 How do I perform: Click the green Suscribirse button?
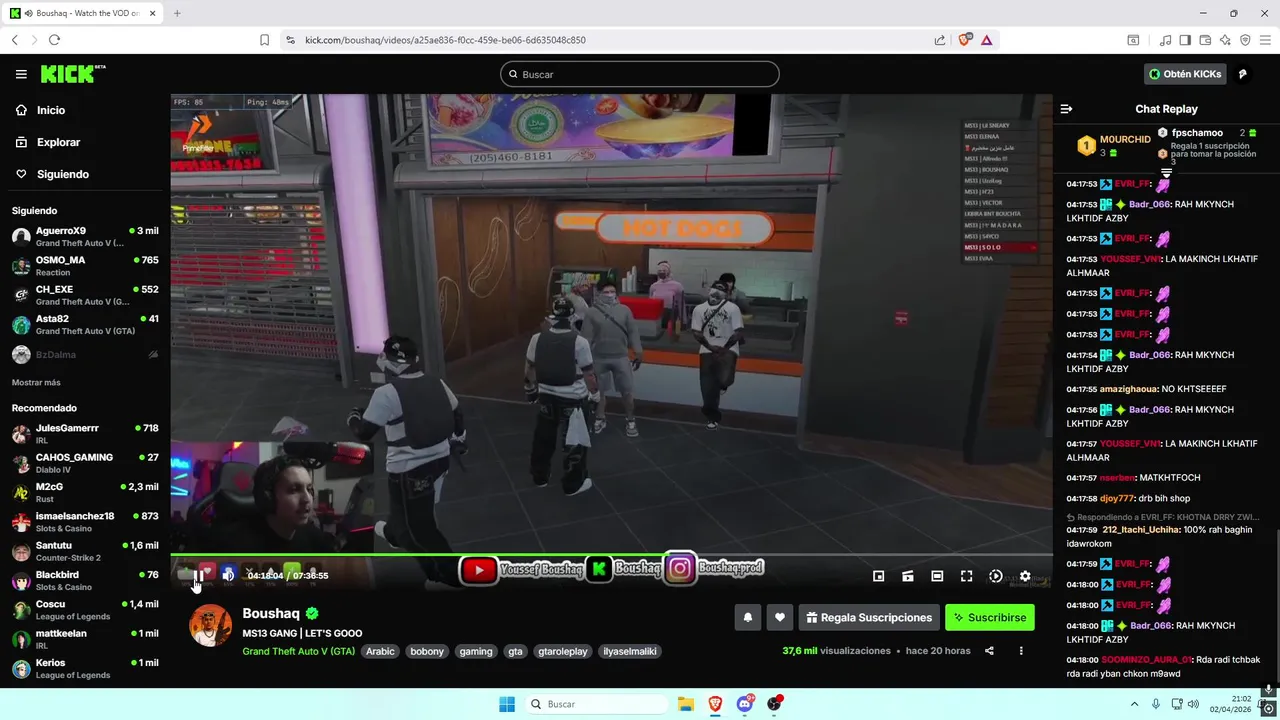point(990,618)
